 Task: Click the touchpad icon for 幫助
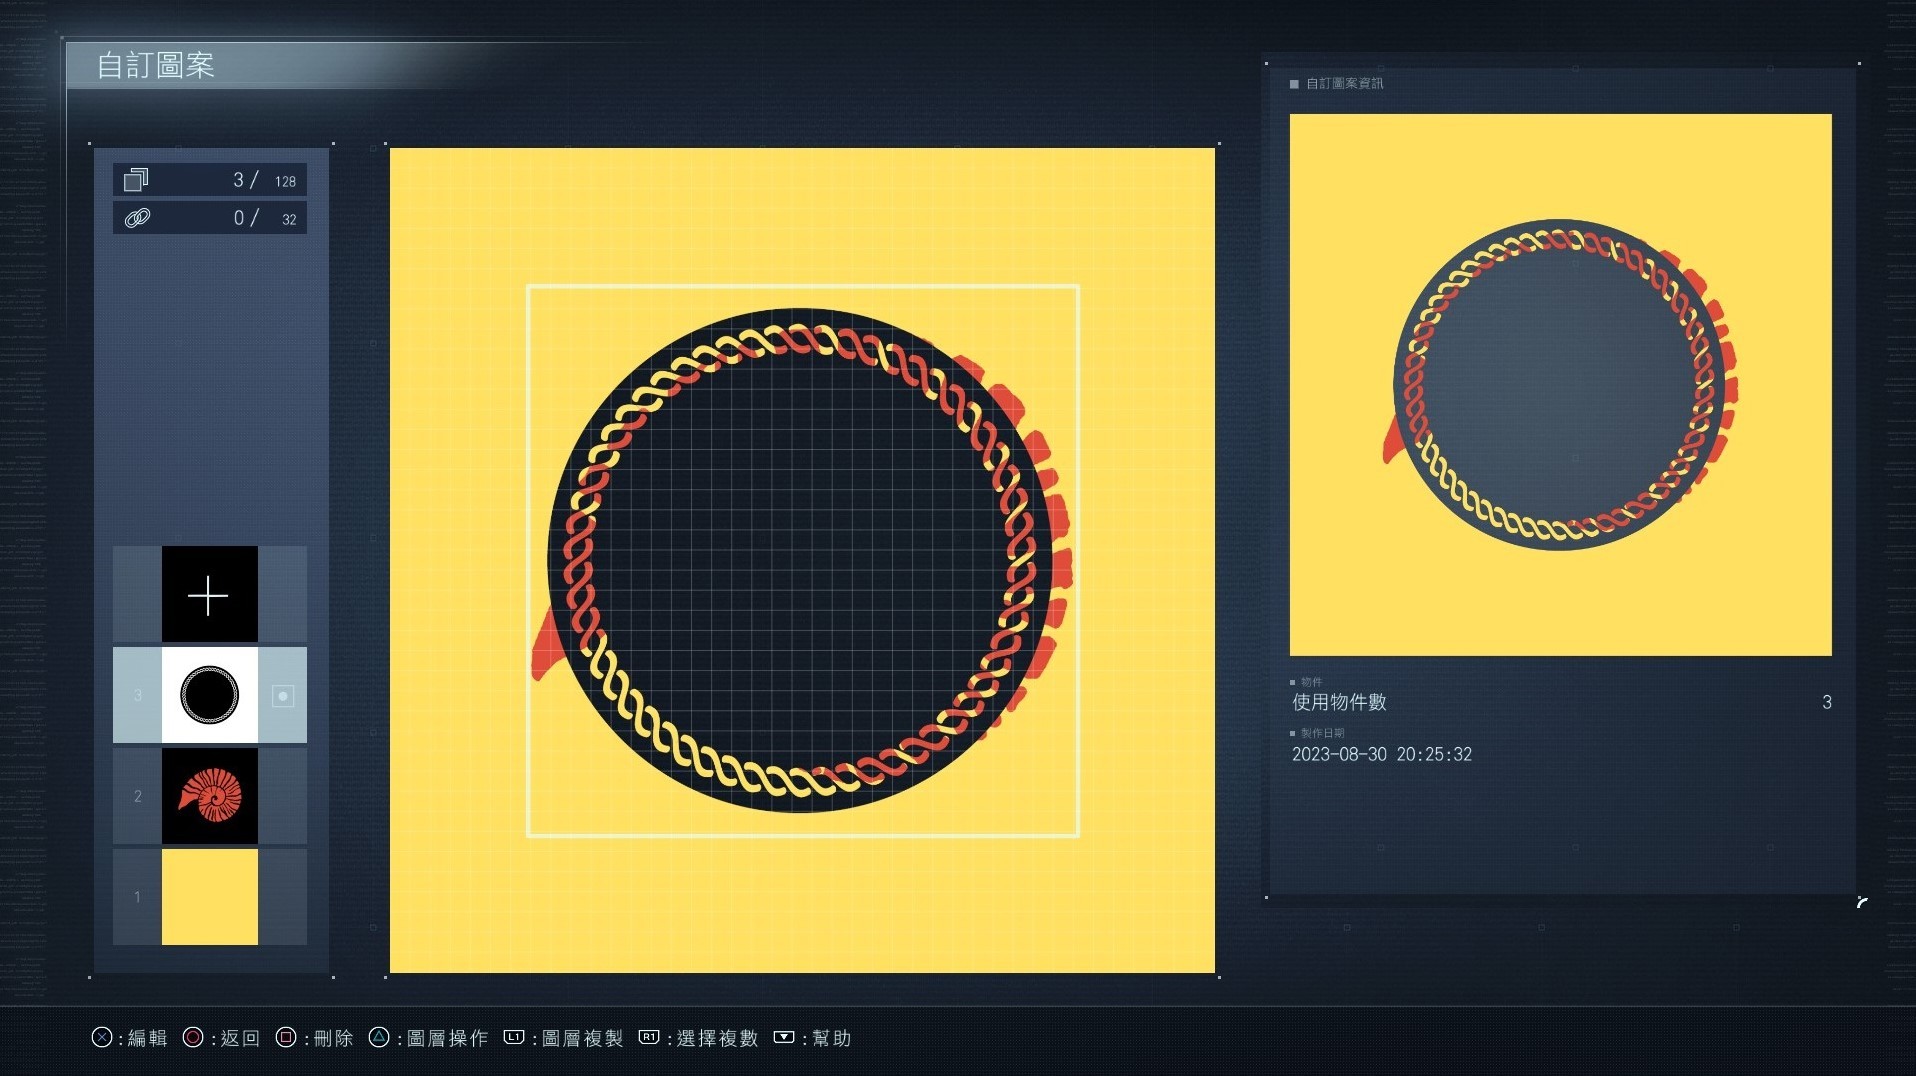click(784, 1037)
